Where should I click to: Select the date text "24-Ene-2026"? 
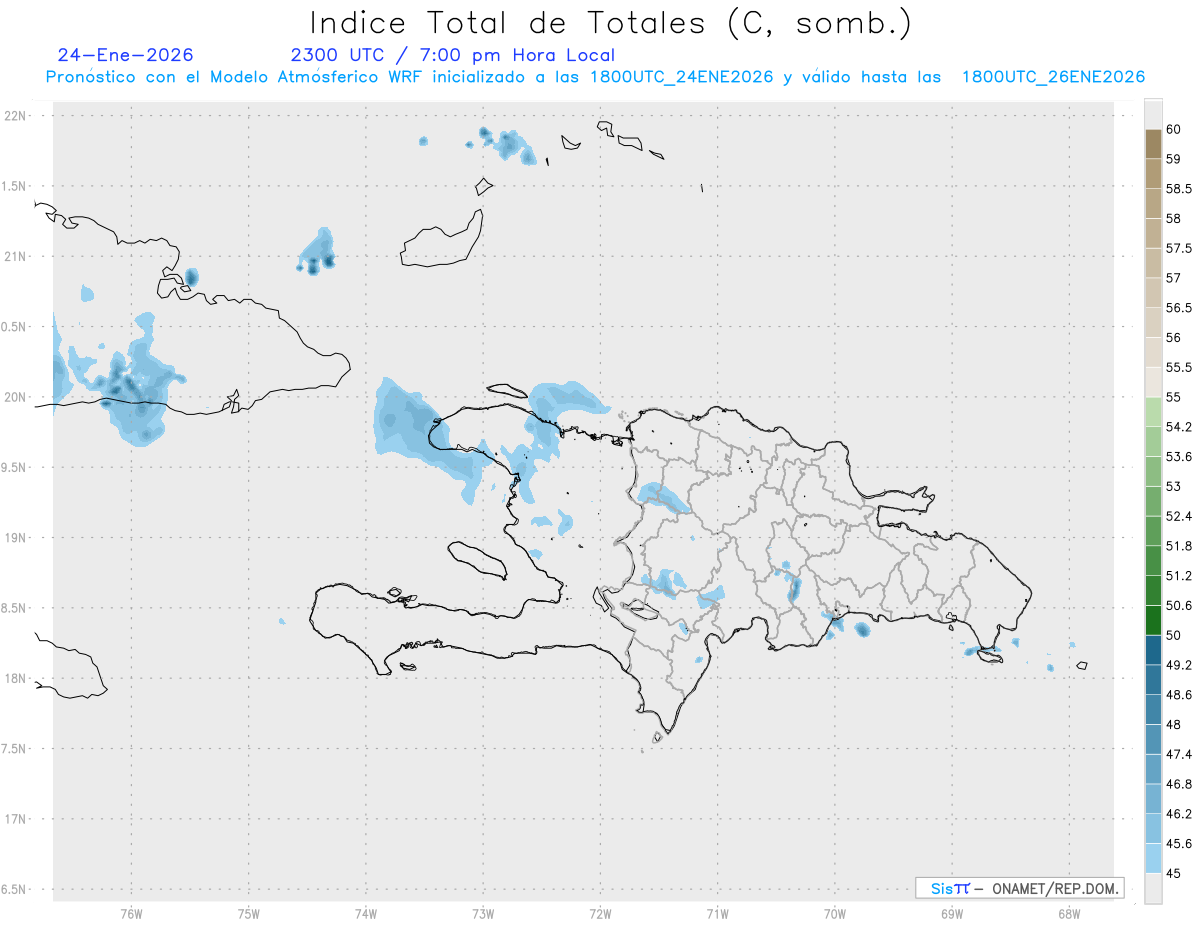[x=125, y=55]
